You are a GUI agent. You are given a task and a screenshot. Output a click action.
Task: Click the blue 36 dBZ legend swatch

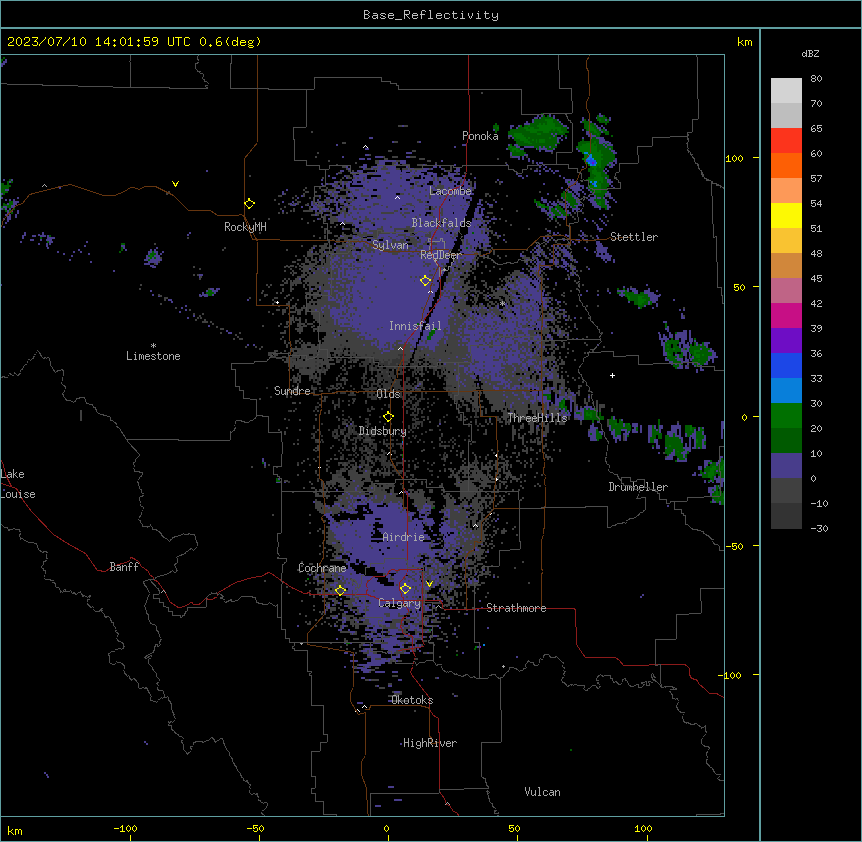pyautogui.click(x=786, y=365)
